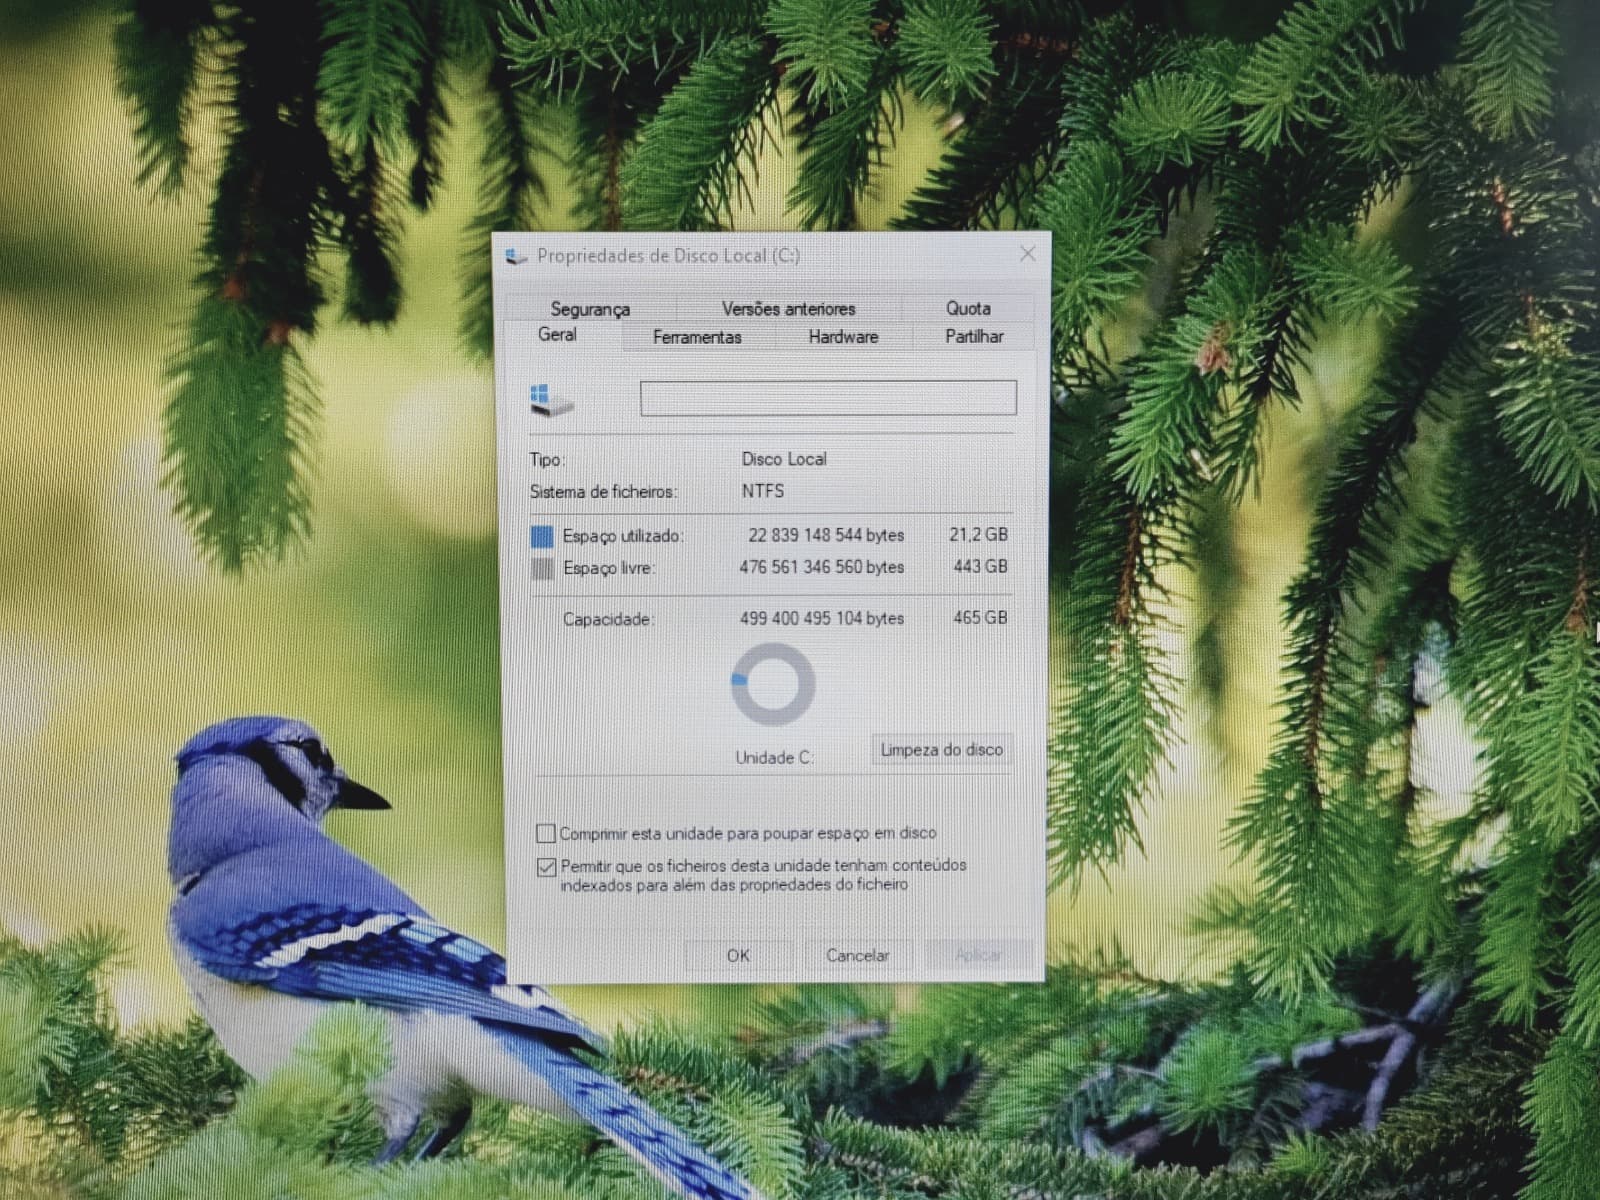The image size is (1600, 1200).
Task: Click the gray Espaço livre color square
Action: 542,569
